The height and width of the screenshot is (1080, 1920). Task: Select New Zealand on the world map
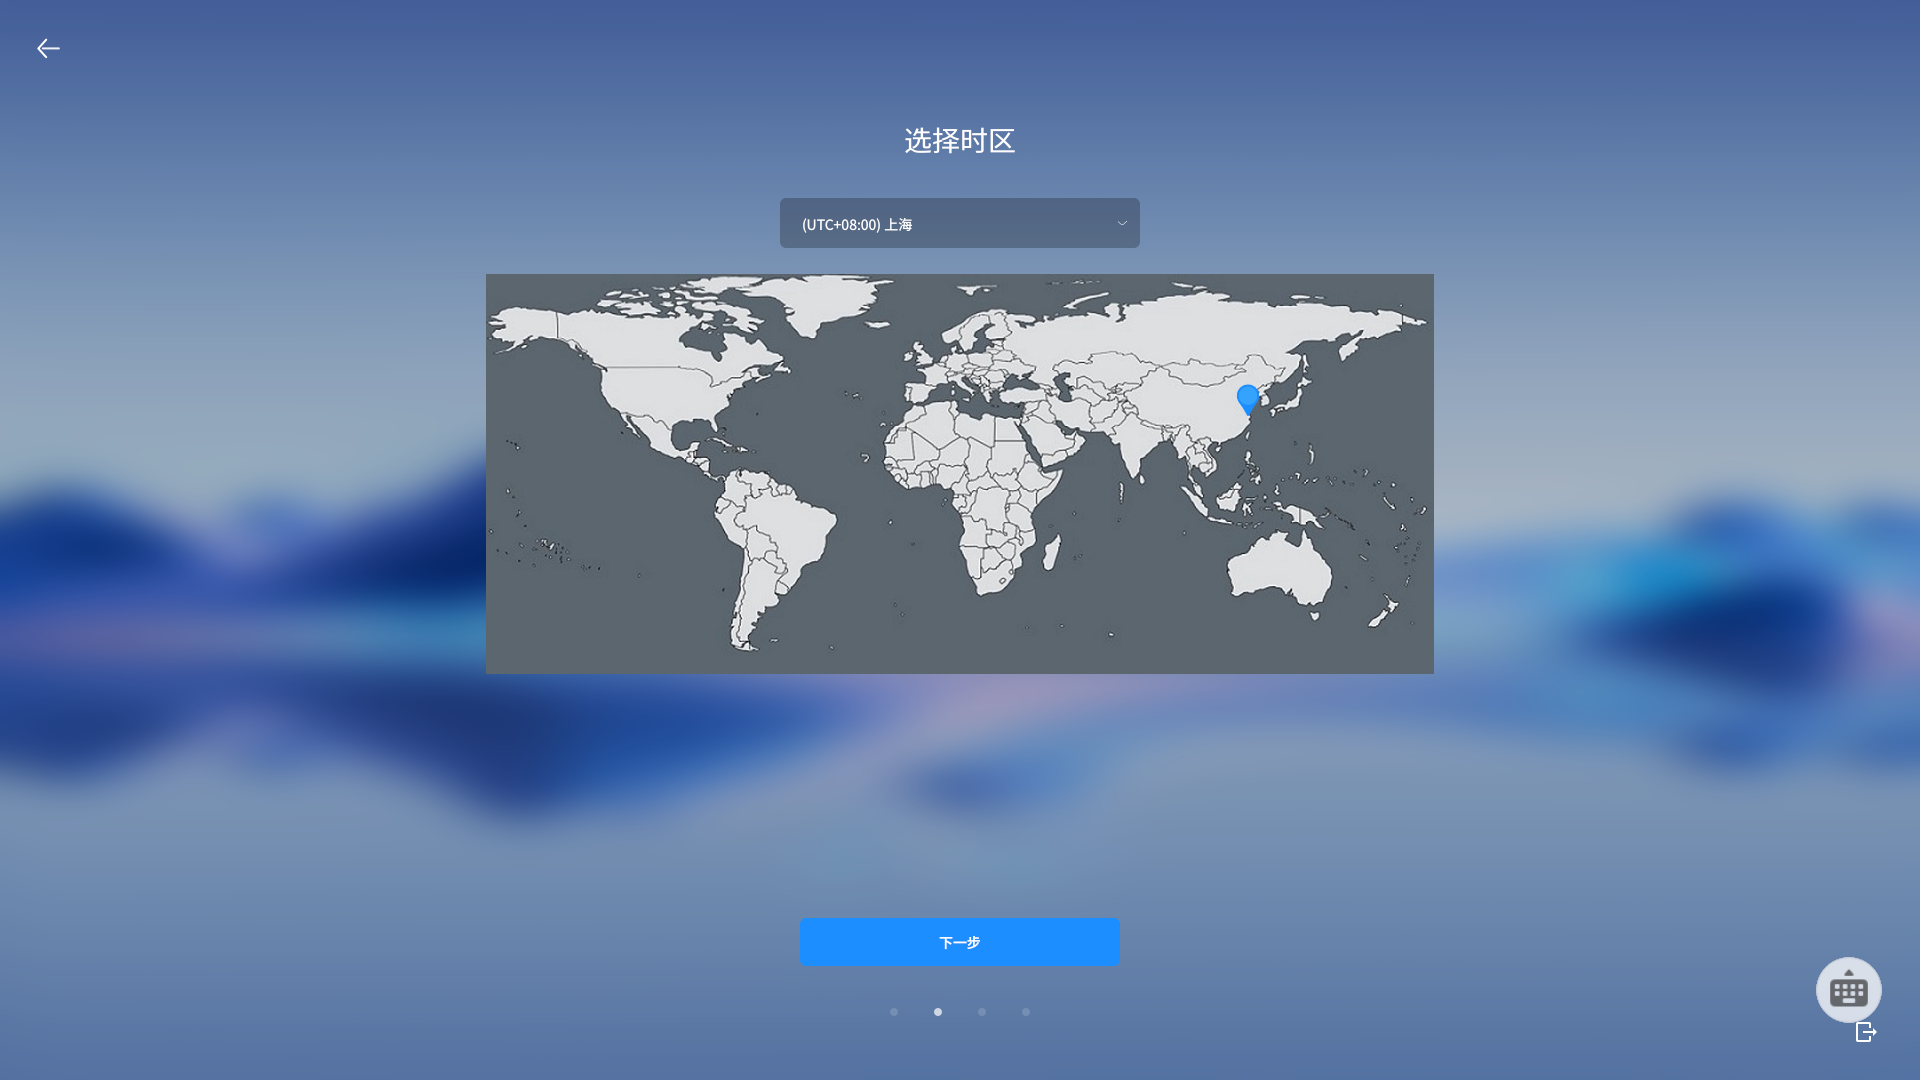coord(1384,611)
